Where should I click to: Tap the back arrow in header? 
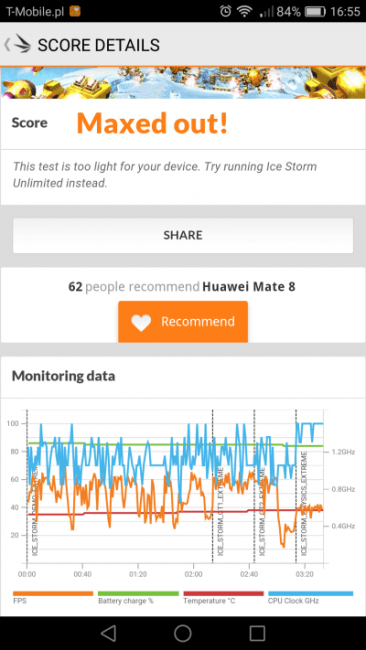[x=7, y=45]
